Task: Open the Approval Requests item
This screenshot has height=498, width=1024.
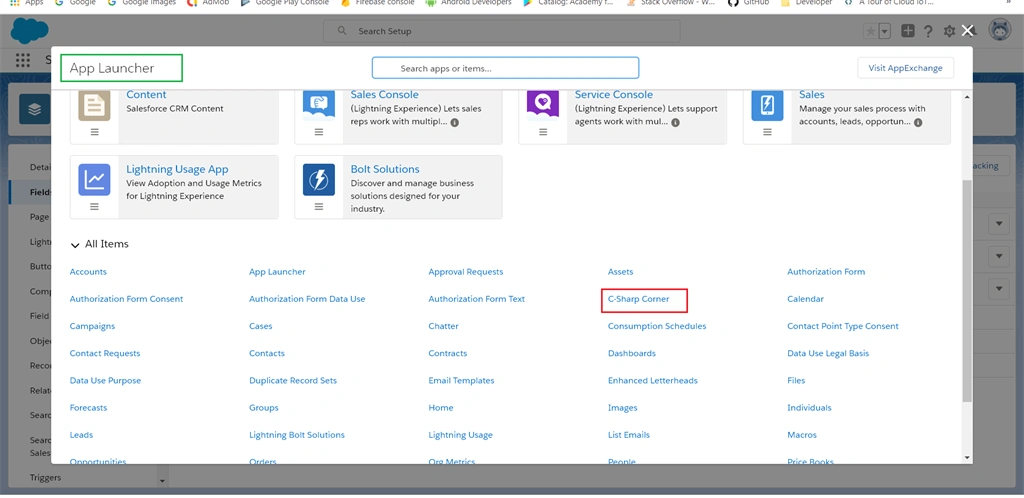Action: 466,272
